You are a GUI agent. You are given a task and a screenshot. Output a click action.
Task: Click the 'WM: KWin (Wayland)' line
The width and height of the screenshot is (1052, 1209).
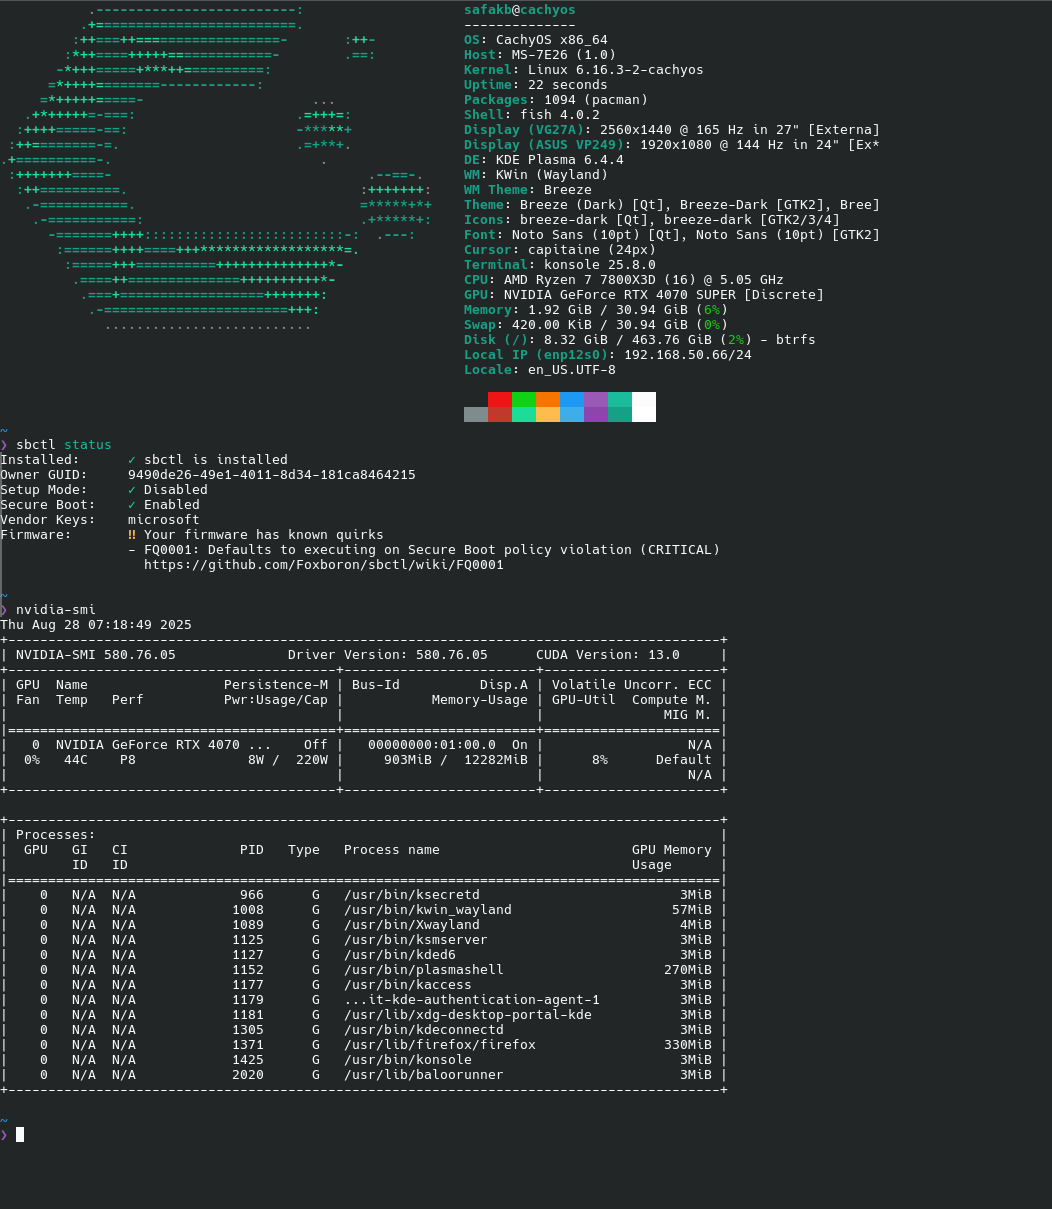click(536, 175)
